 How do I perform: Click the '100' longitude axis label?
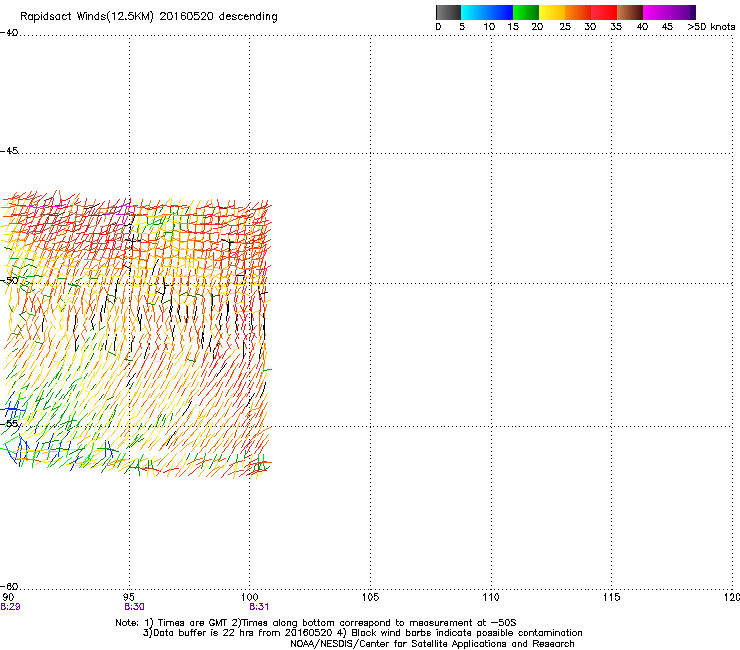[x=250, y=597]
